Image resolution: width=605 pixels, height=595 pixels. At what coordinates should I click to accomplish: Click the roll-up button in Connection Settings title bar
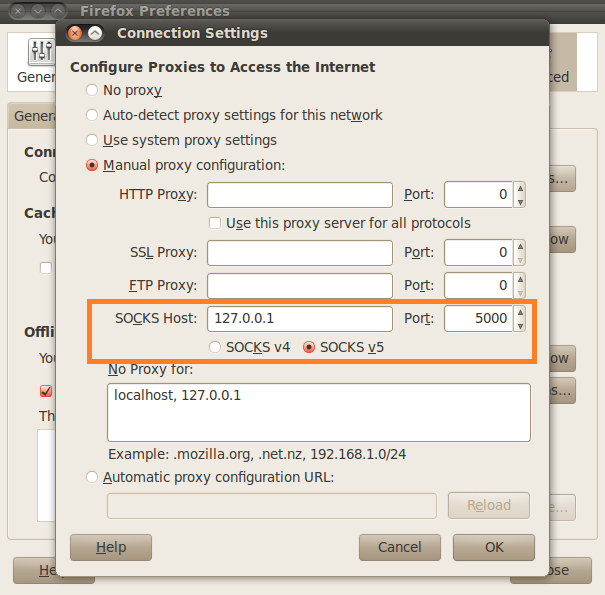95,33
